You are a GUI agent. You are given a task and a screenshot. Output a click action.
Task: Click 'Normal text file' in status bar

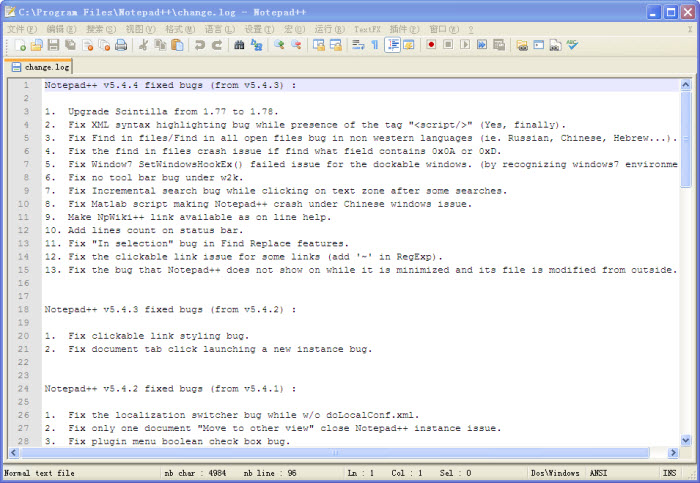pyautogui.click(x=39, y=473)
